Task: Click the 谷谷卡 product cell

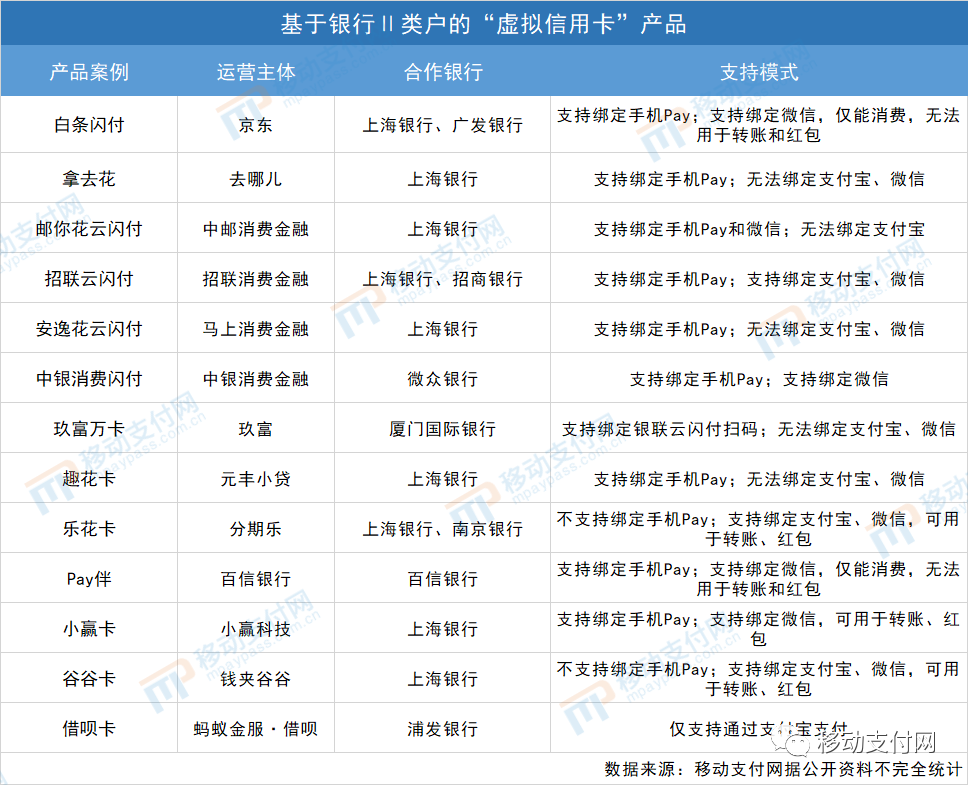Action: [x=89, y=679]
